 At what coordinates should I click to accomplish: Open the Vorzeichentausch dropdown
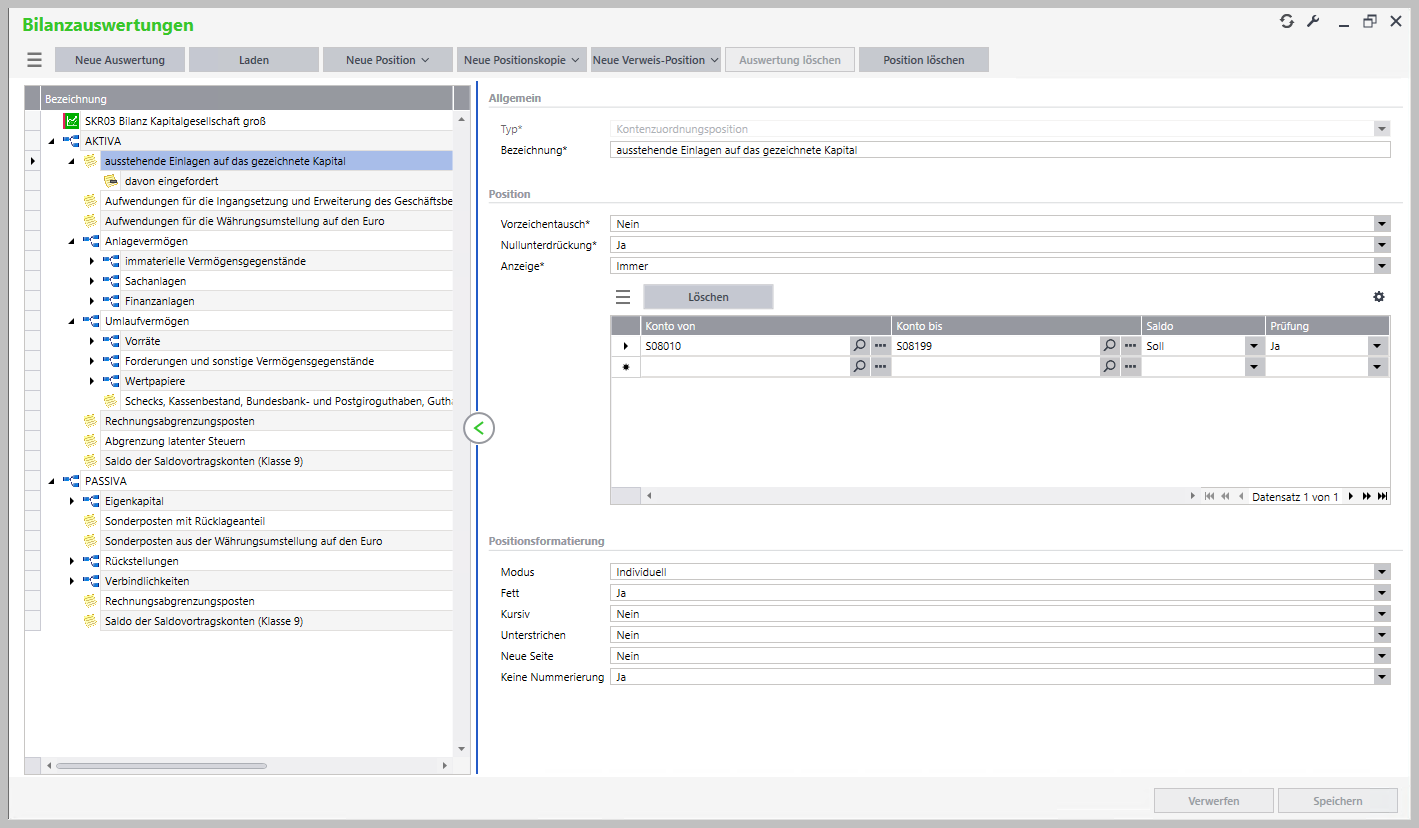1382,225
